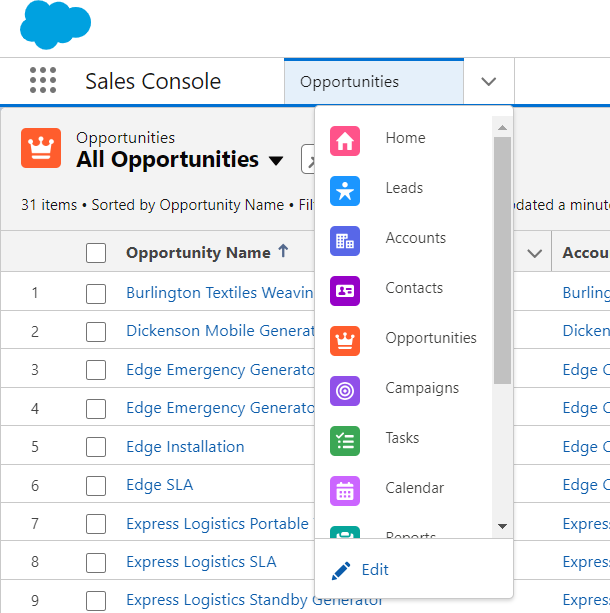Collapse the navigation menu chevron dropdown
This screenshot has width=610, height=613.
click(x=489, y=81)
